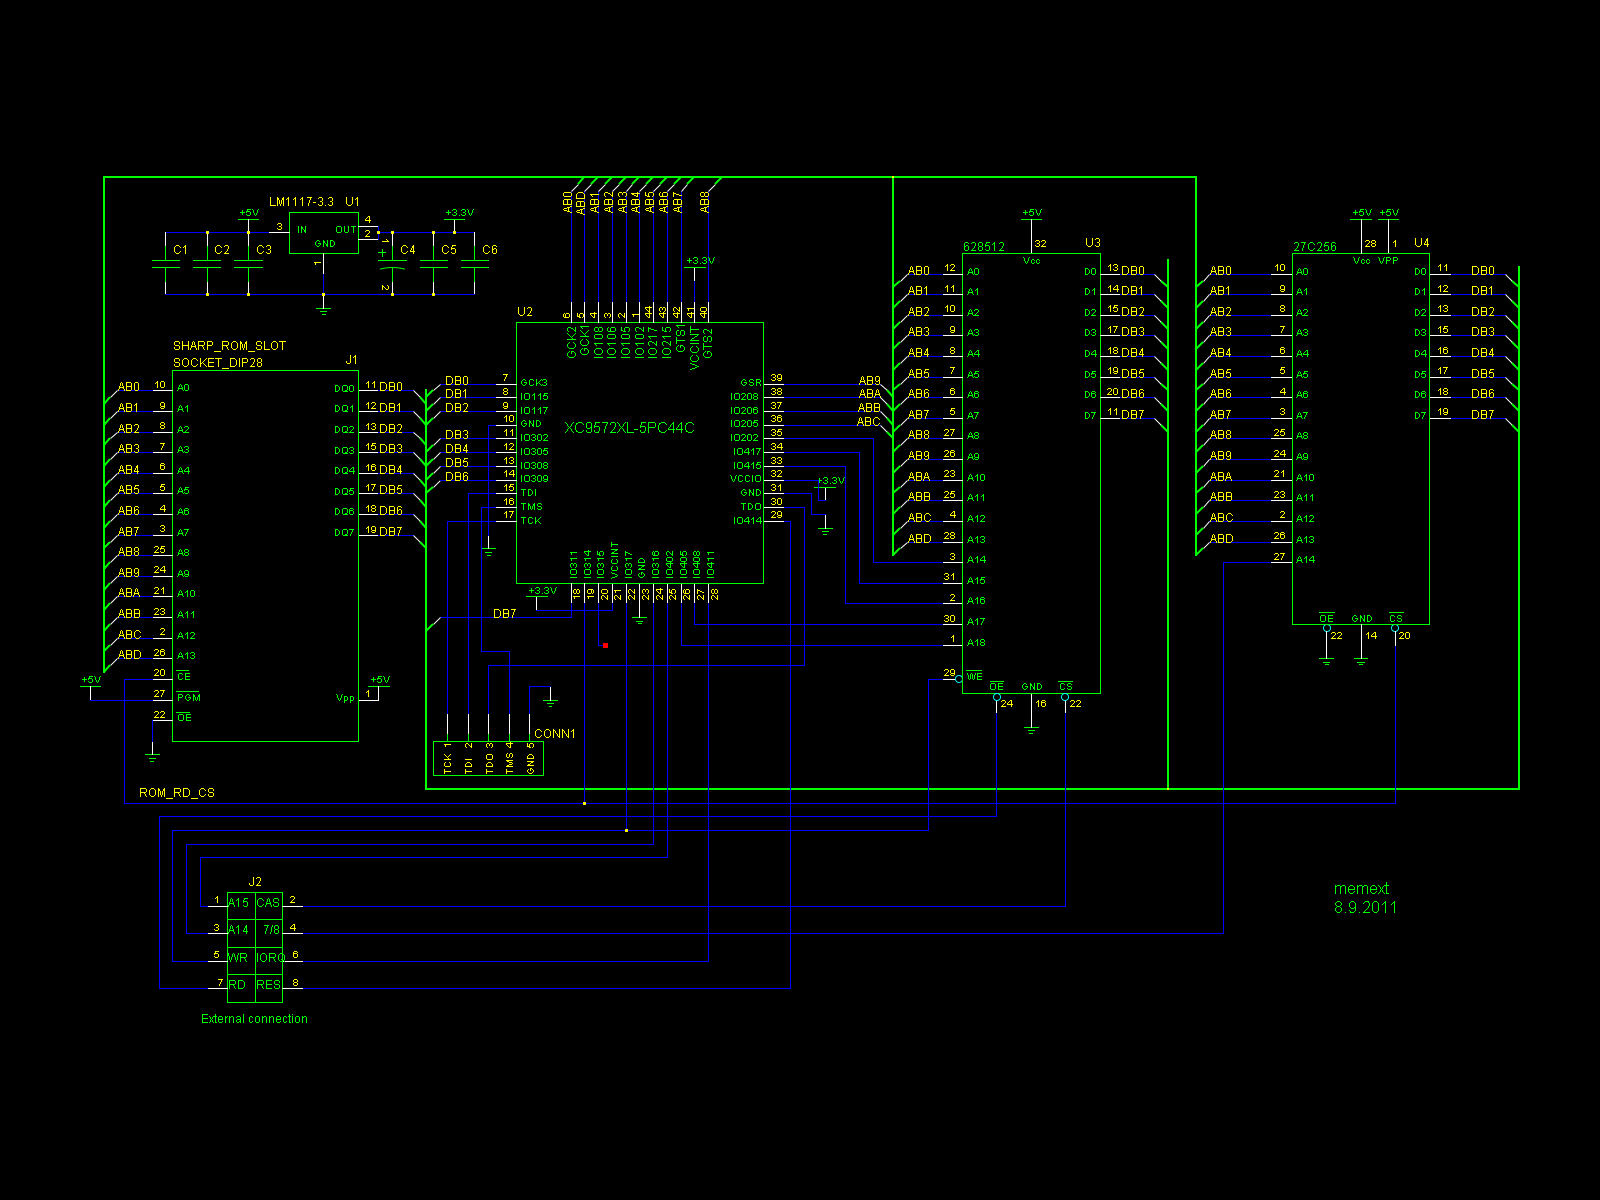Click capacitor label C1

coord(180,250)
